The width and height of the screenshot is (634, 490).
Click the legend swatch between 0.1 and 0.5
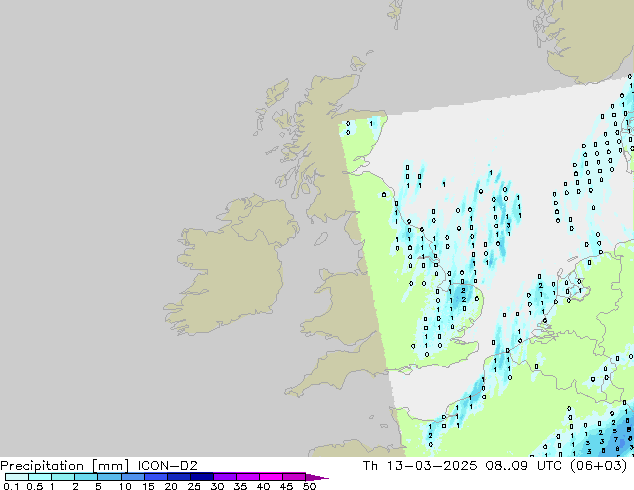coord(17,477)
